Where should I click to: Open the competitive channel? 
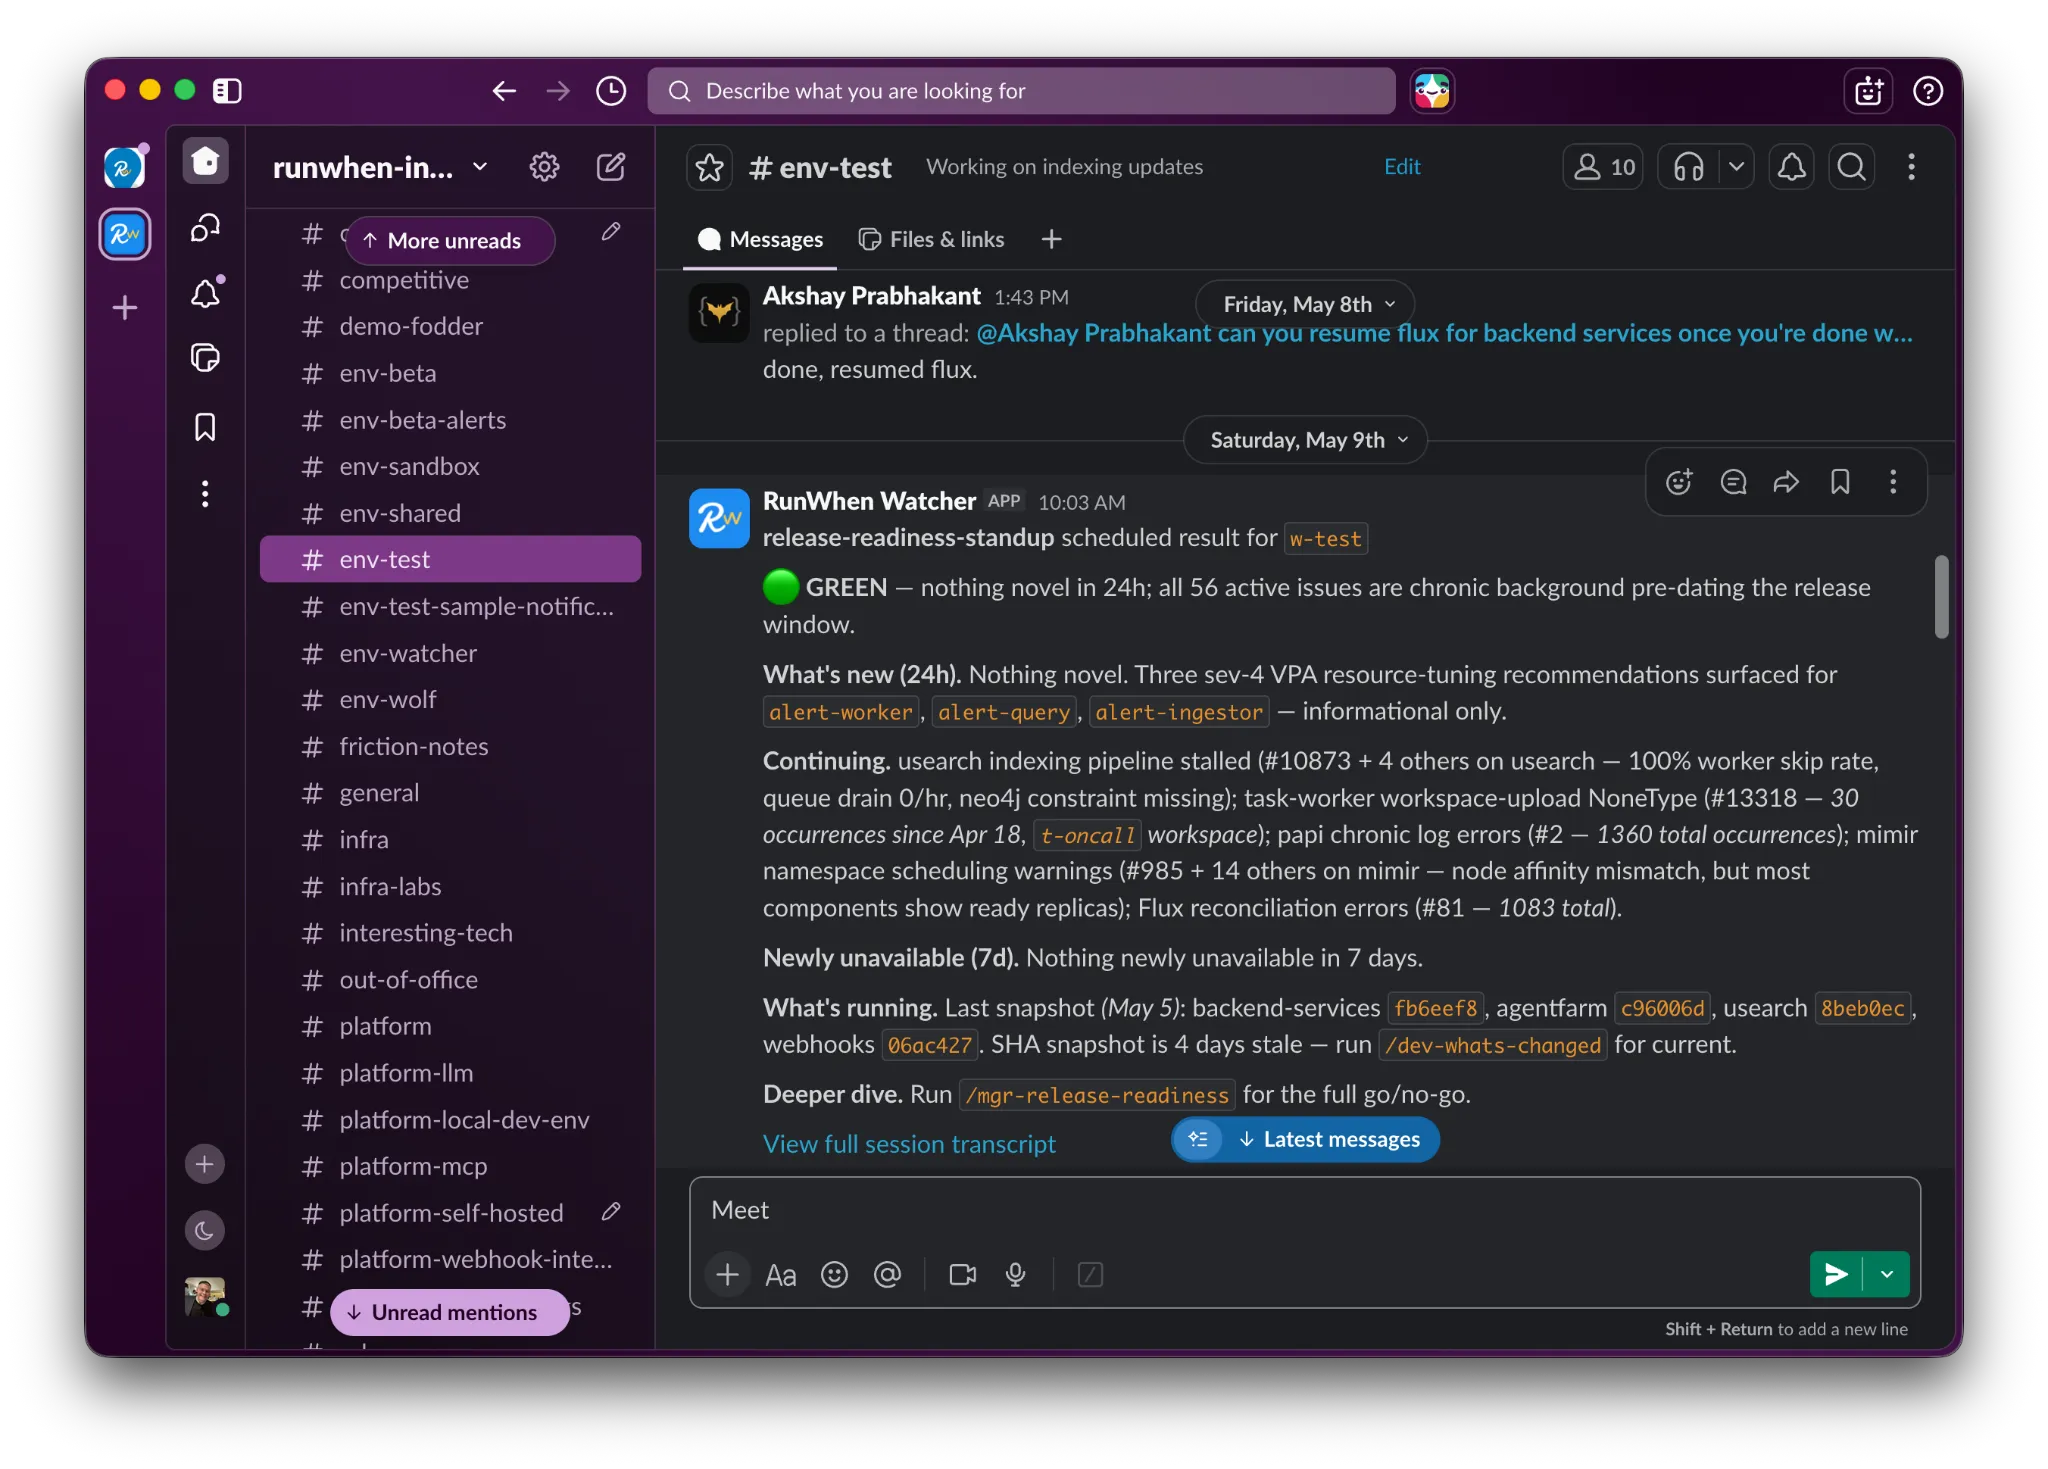click(x=450, y=280)
